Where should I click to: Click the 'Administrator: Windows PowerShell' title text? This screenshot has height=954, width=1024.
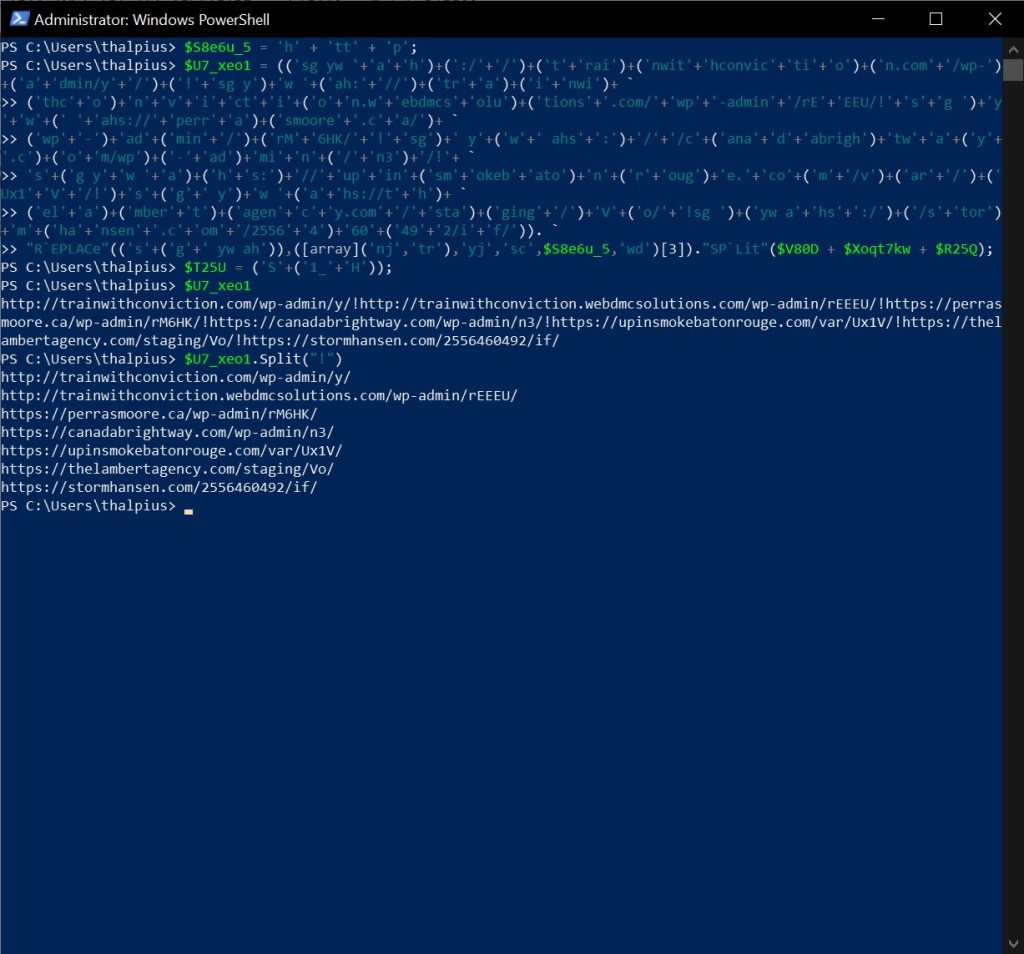[152, 19]
